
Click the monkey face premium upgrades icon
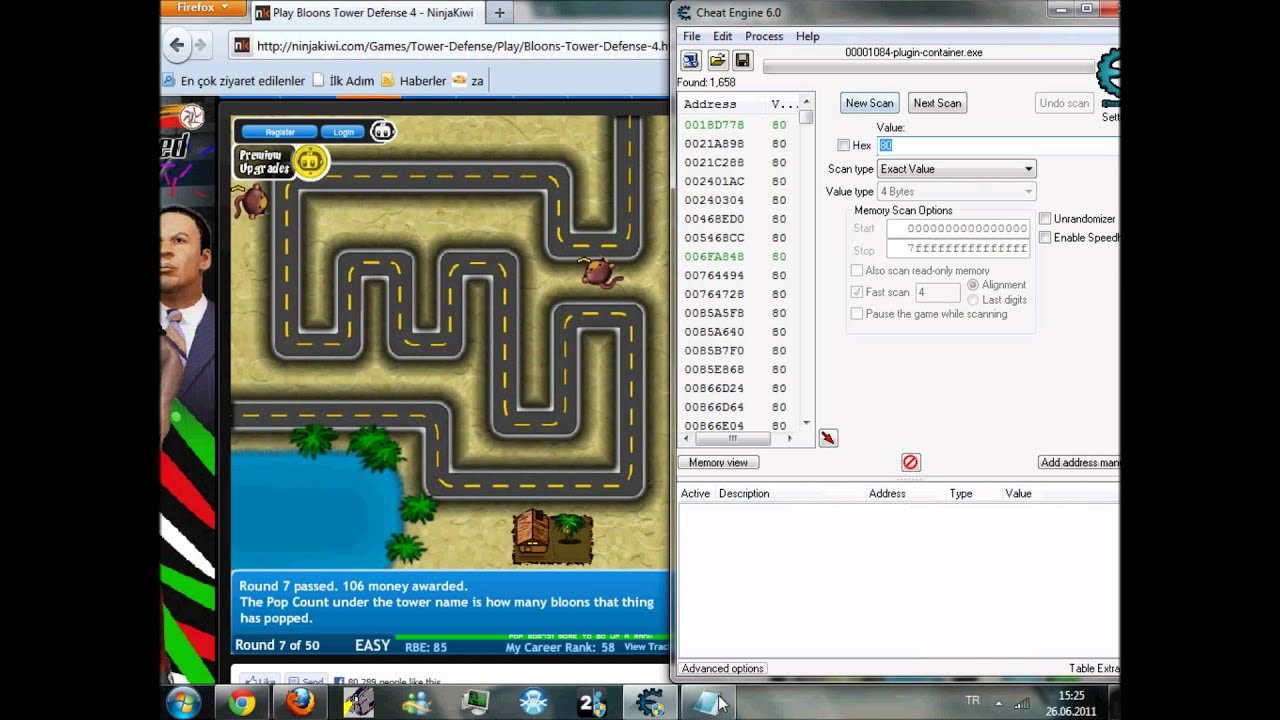pos(311,161)
